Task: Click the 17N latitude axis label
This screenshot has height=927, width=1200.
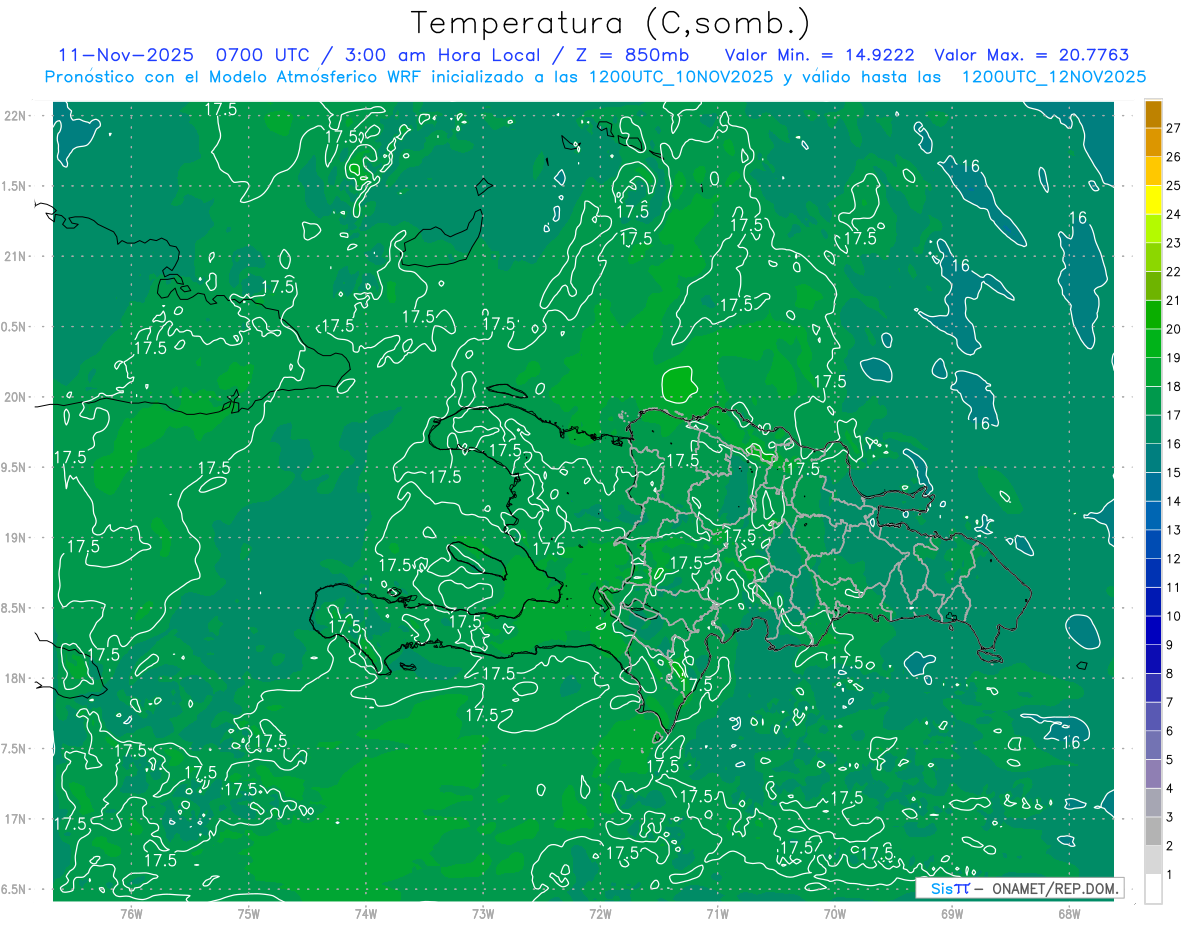Action: (x=17, y=820)
